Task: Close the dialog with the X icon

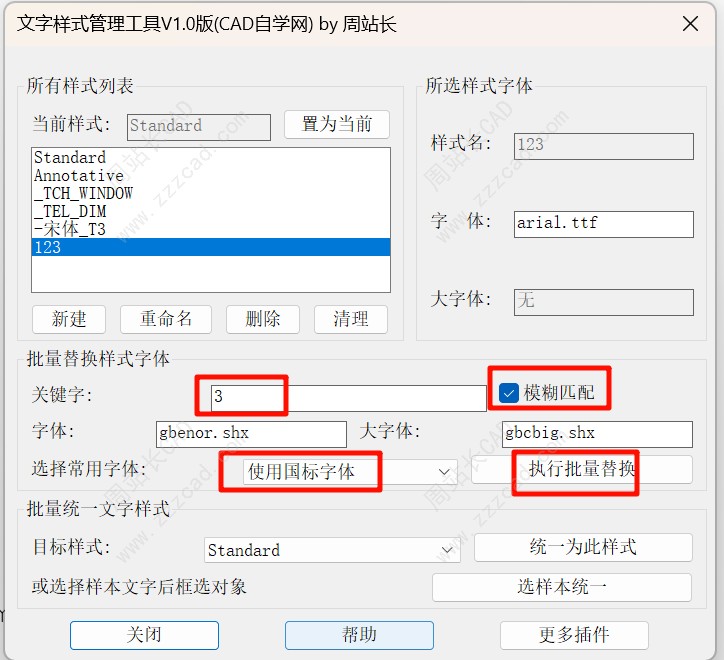Action: [688, 24]
